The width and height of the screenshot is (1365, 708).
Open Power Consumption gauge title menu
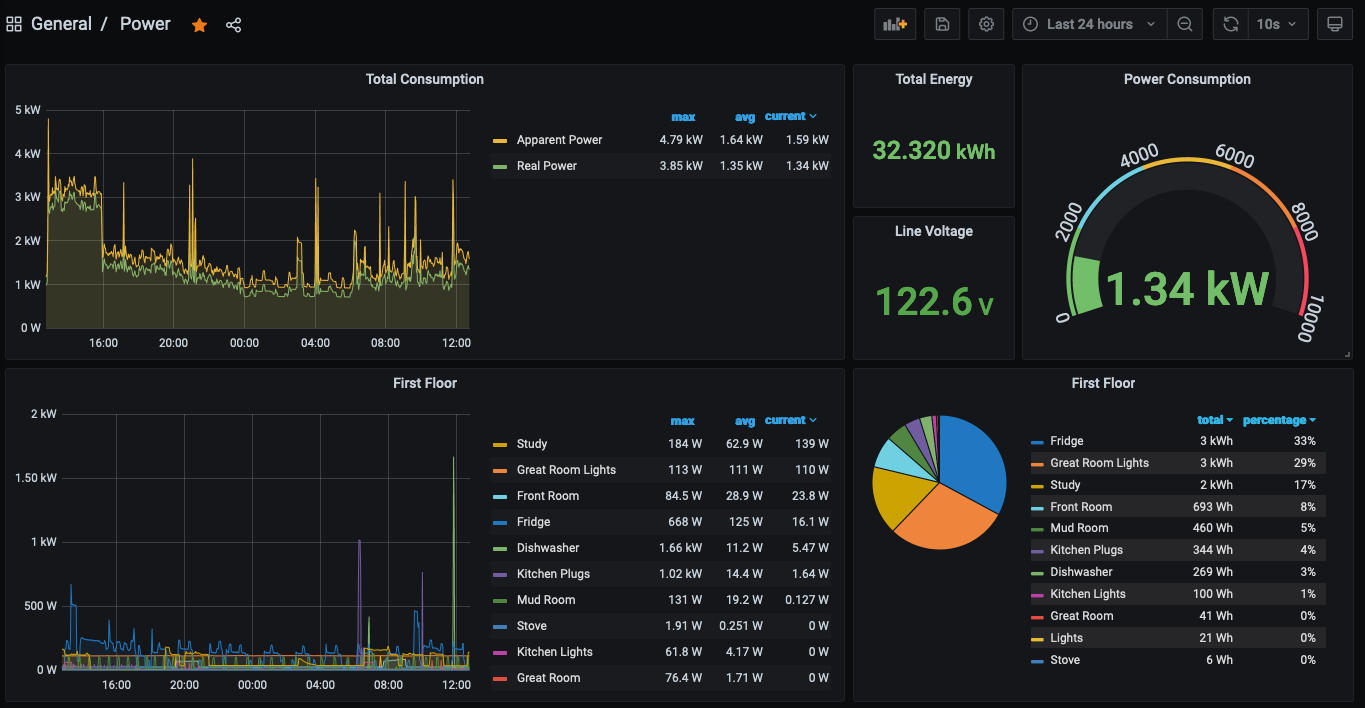[x=1187, y=79]
